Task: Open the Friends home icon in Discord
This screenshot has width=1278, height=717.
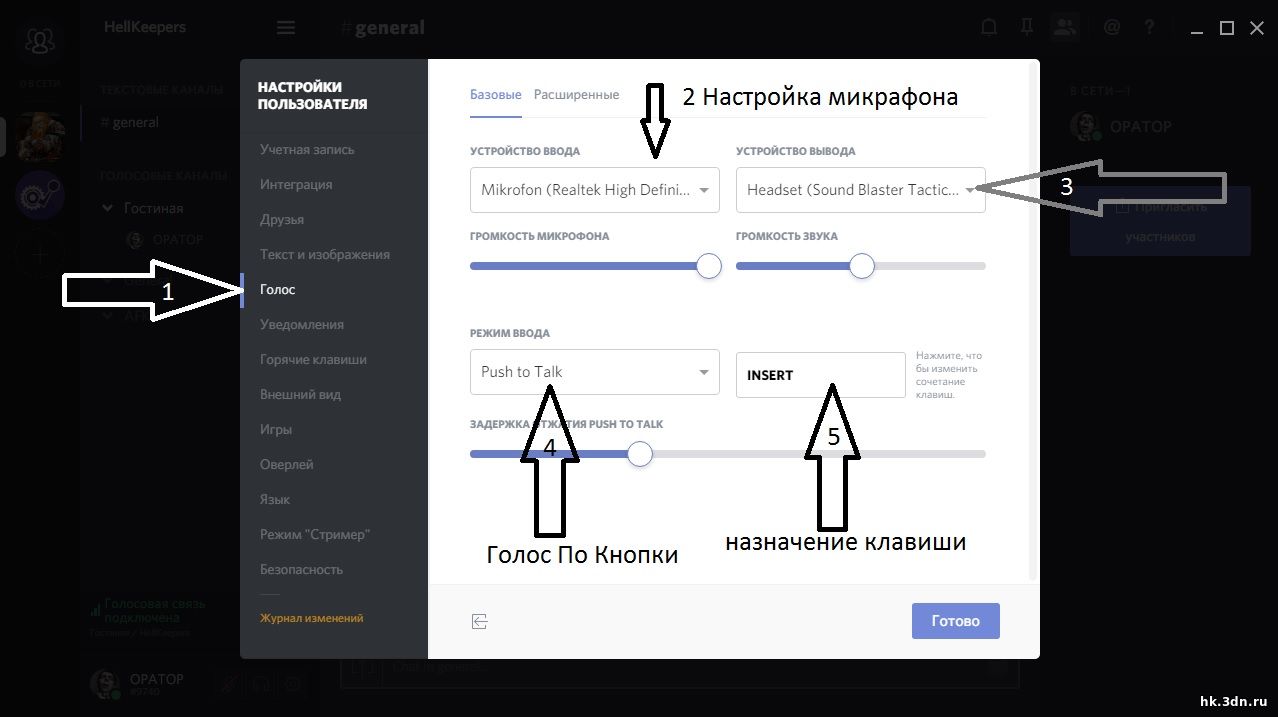Action: click(x=40, y=41)
